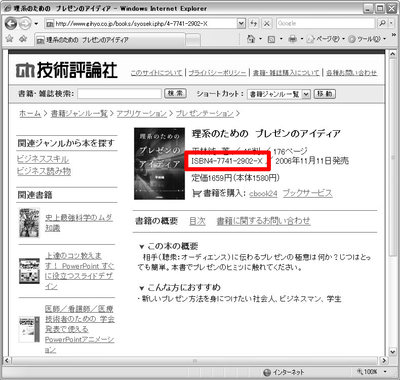
Task: Click the Print toolbar icon
Action: coord(292,39)
